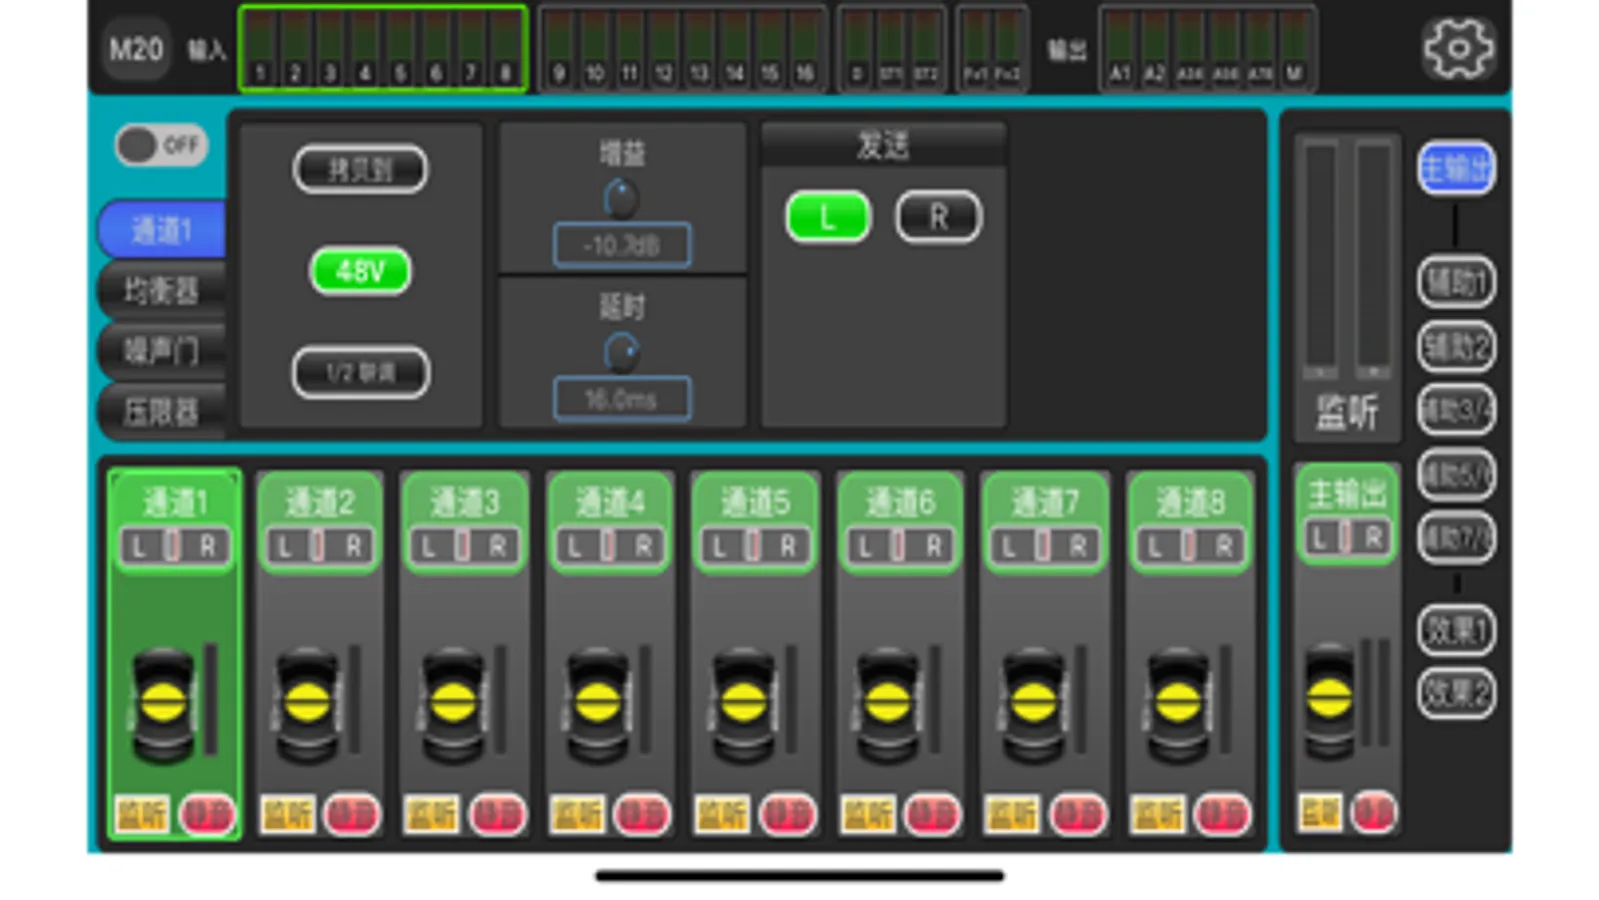Select the 效果1 bus button
1599x900 pixels.
pyautogui.click(x=1456, y=630)
